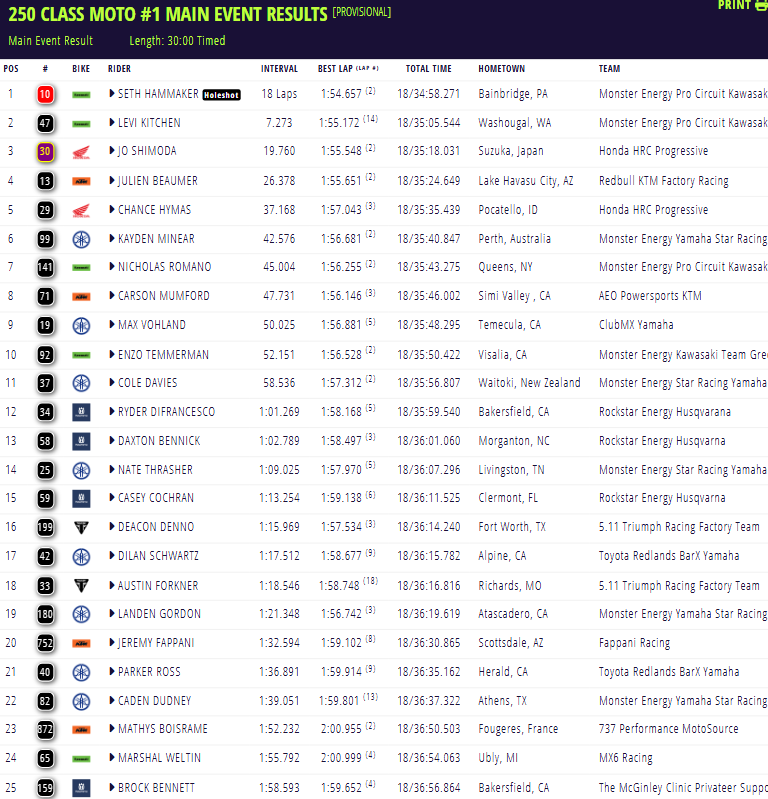Screen dimensions: 768x799
Task: Click total time 18/35:05.544
Action: (429, 123)
